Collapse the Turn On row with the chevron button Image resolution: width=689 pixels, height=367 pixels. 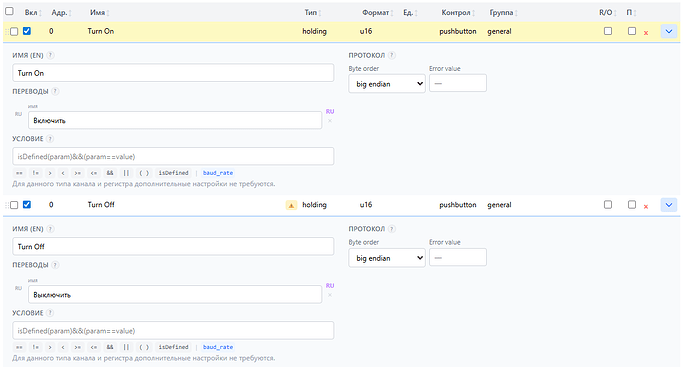669,32
